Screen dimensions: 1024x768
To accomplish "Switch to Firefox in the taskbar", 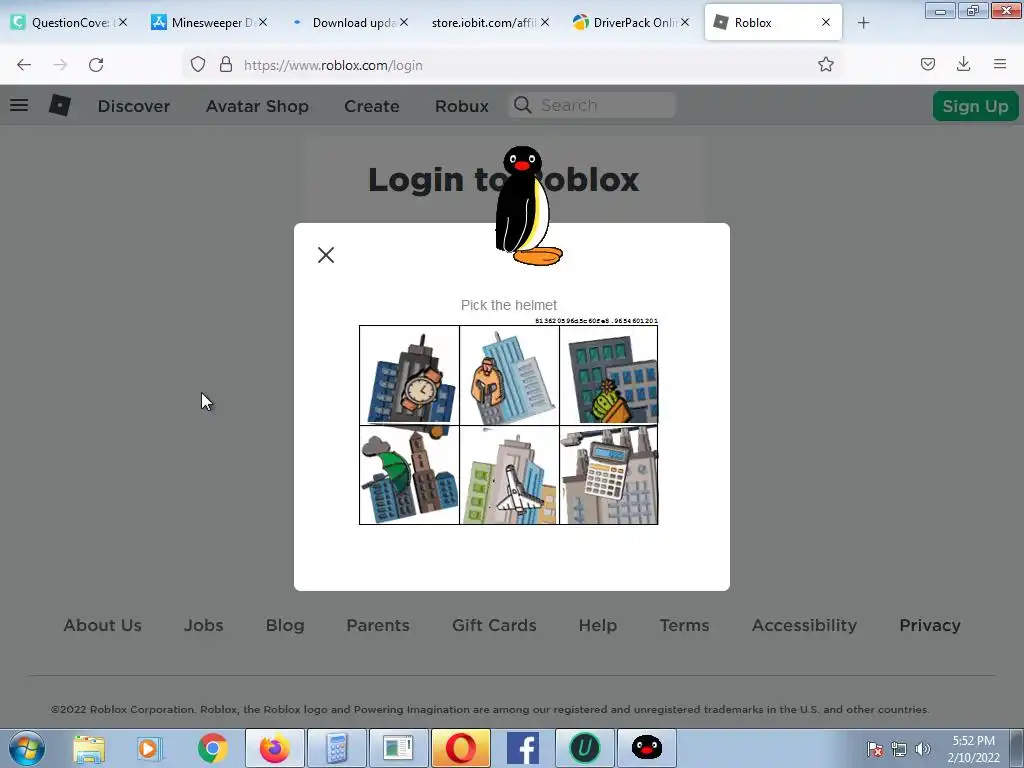I will point(274,748).
